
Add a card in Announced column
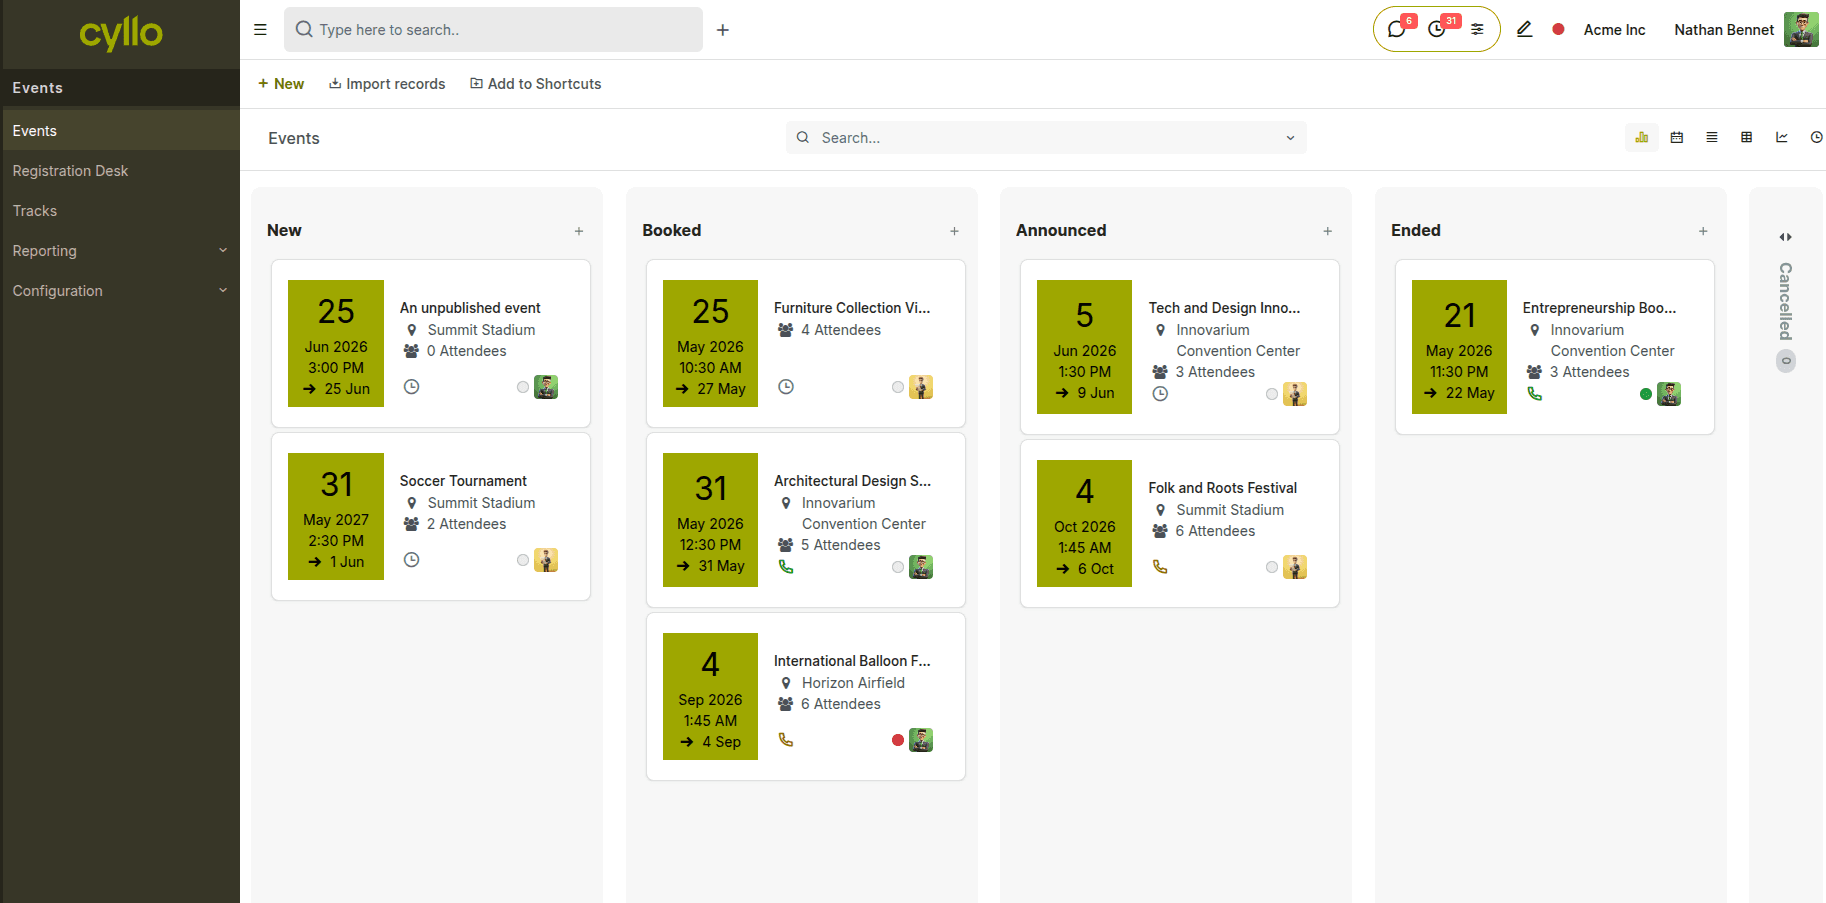tap(1328, 231)
